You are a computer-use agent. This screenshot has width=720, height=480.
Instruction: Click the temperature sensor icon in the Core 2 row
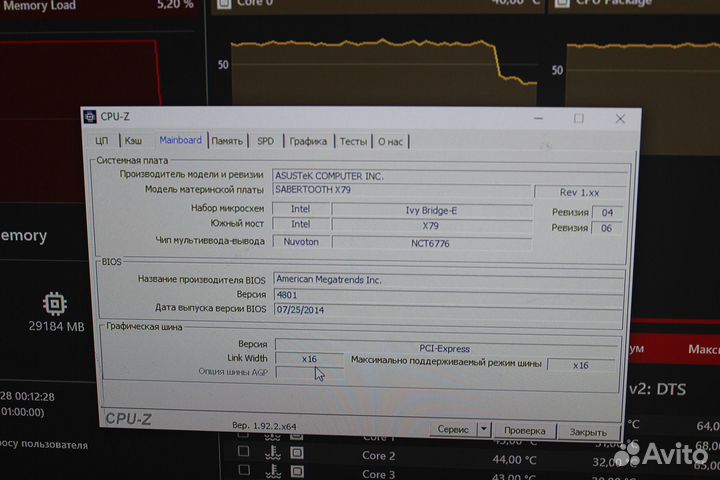273,455
